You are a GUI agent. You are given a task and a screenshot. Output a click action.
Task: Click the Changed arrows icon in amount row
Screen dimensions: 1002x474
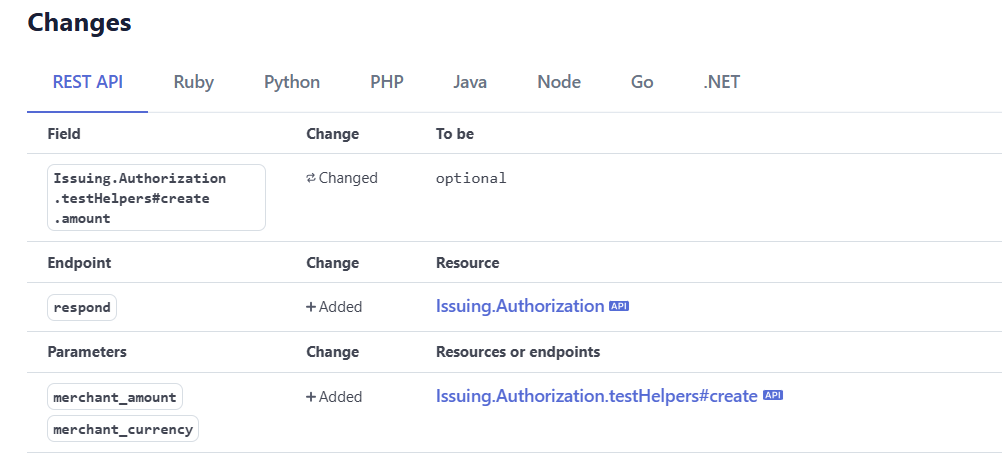point(311,178)
